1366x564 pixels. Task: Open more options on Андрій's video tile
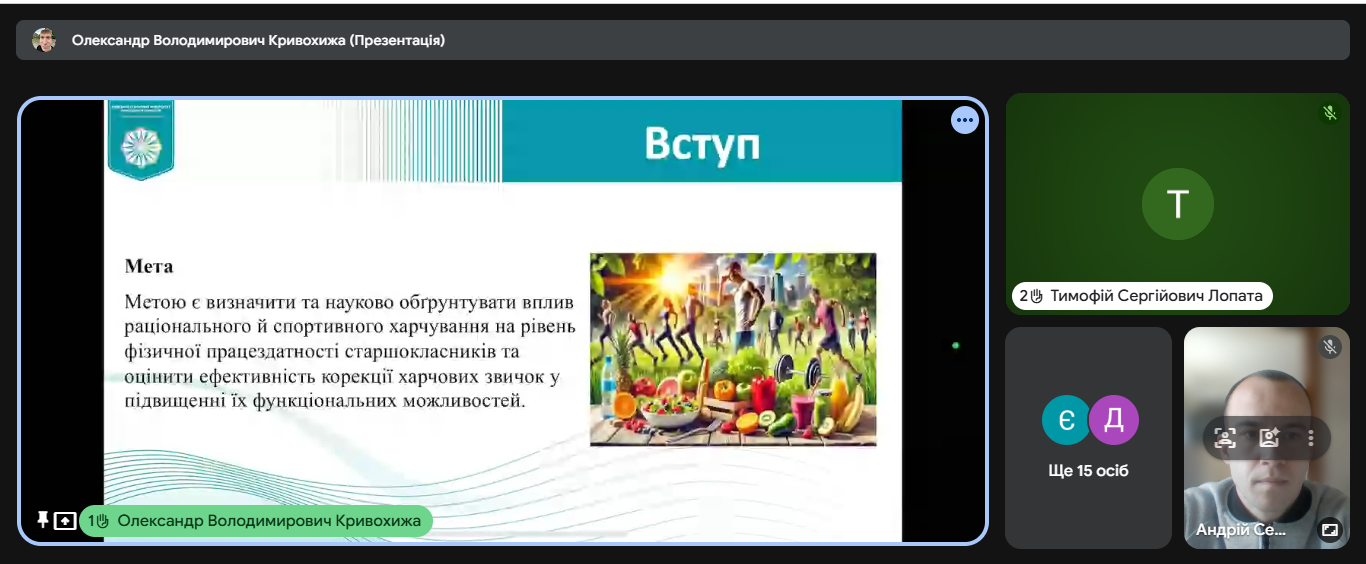point(1311,438)
